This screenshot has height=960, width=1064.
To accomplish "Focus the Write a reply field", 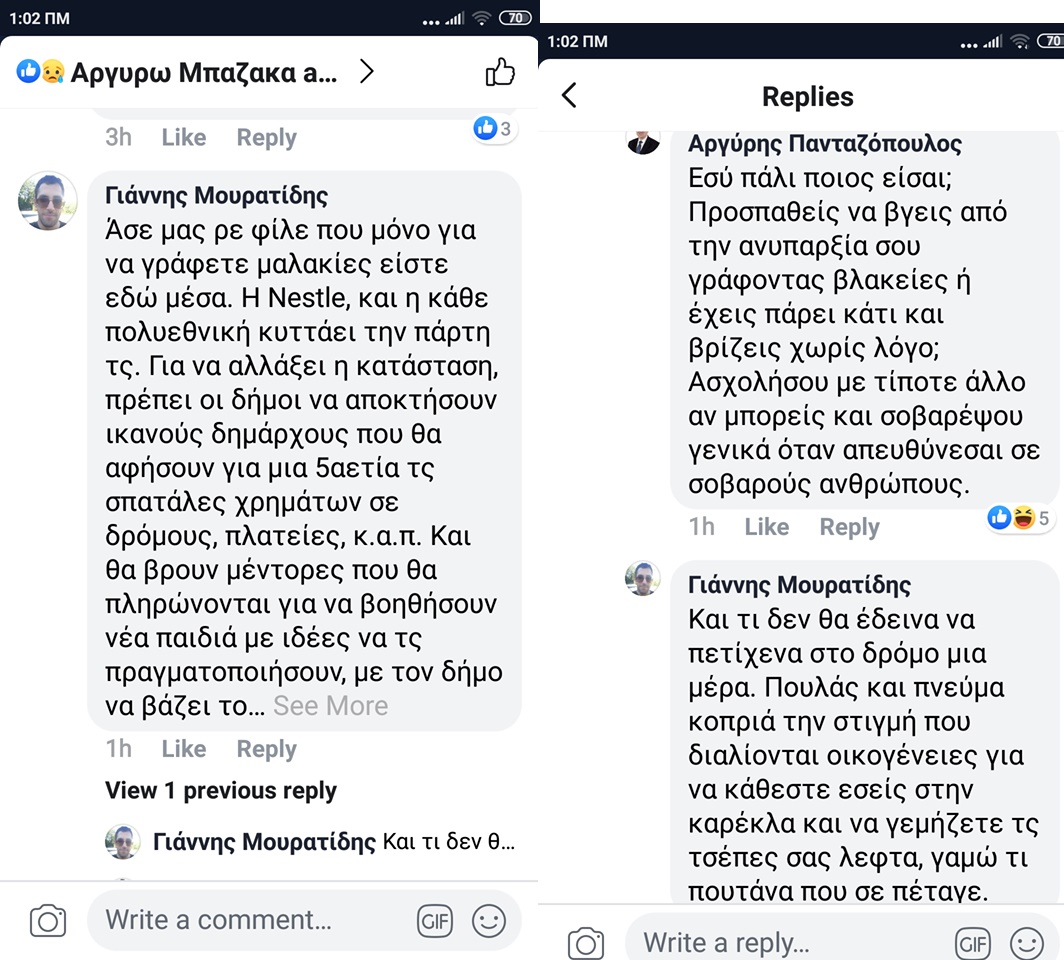I will (780, 943).
